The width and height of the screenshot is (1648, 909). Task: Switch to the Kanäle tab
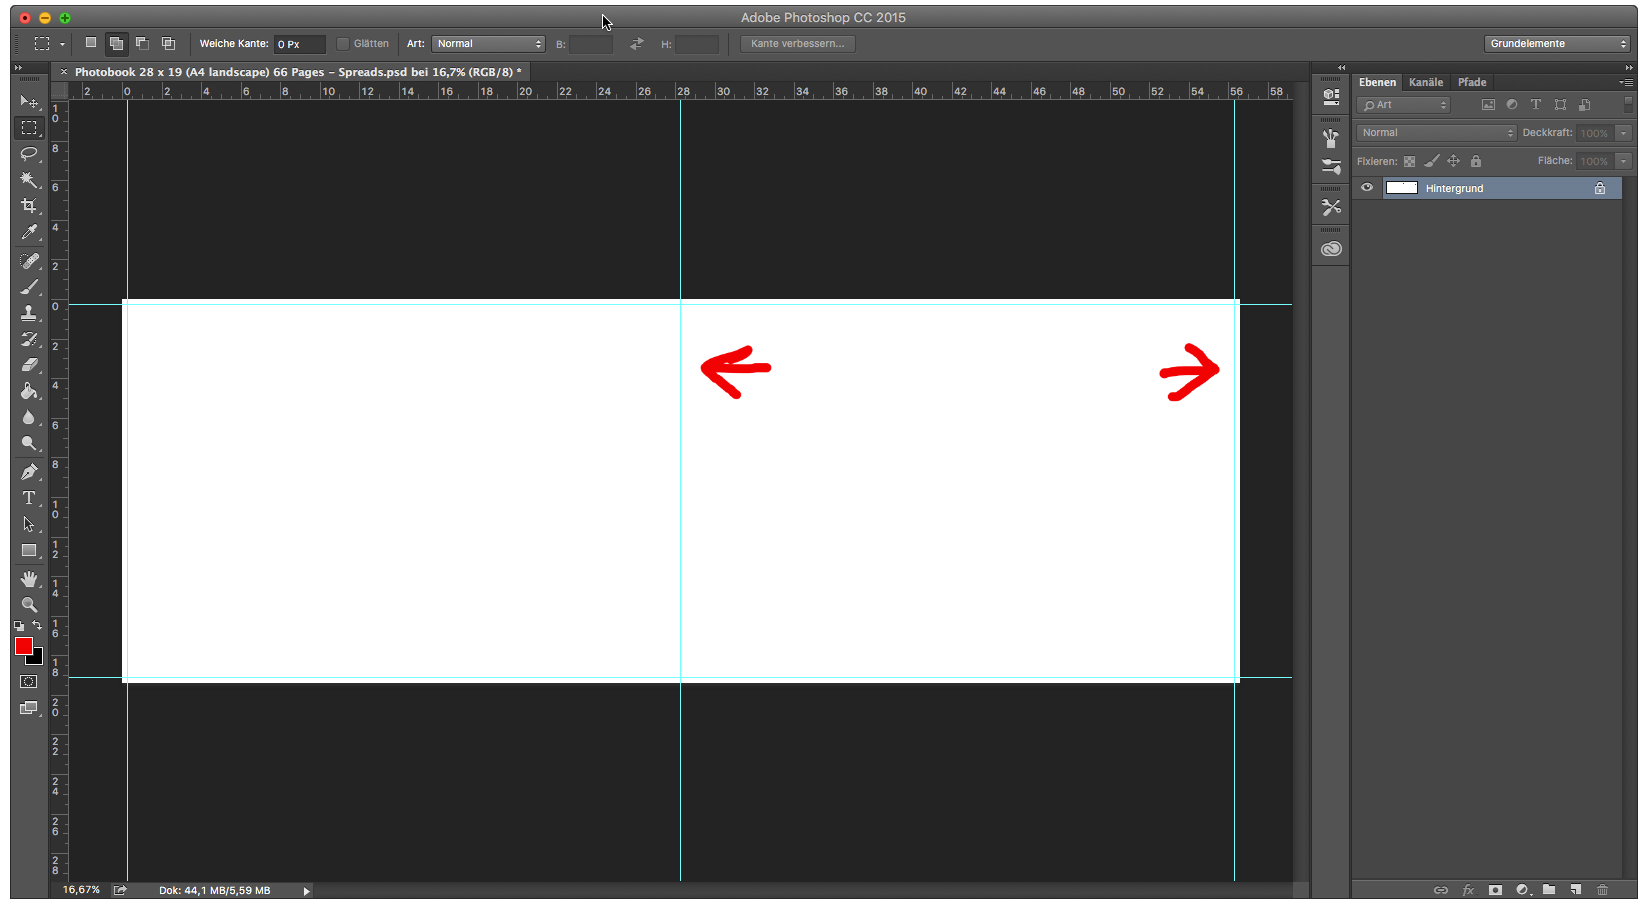pos(1426,82)
